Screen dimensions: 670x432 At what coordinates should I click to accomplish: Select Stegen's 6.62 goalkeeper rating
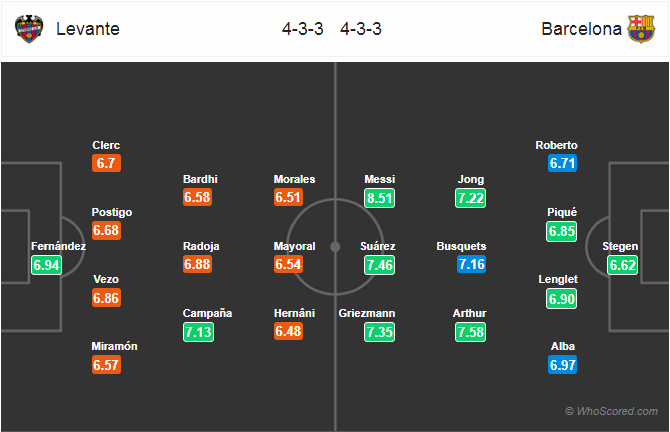coord(622,265)
